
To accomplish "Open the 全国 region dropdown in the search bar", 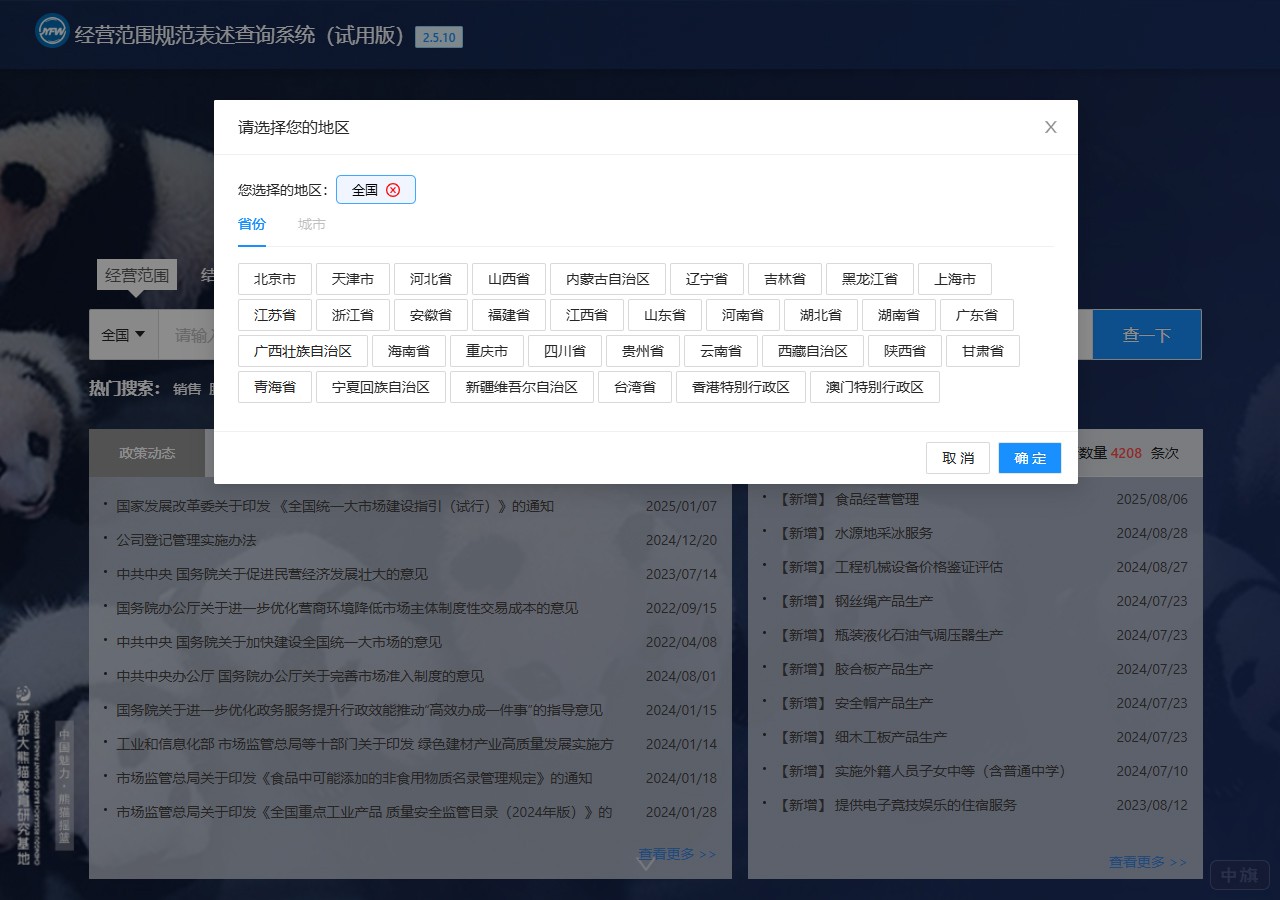I will [x=123, y=334].
